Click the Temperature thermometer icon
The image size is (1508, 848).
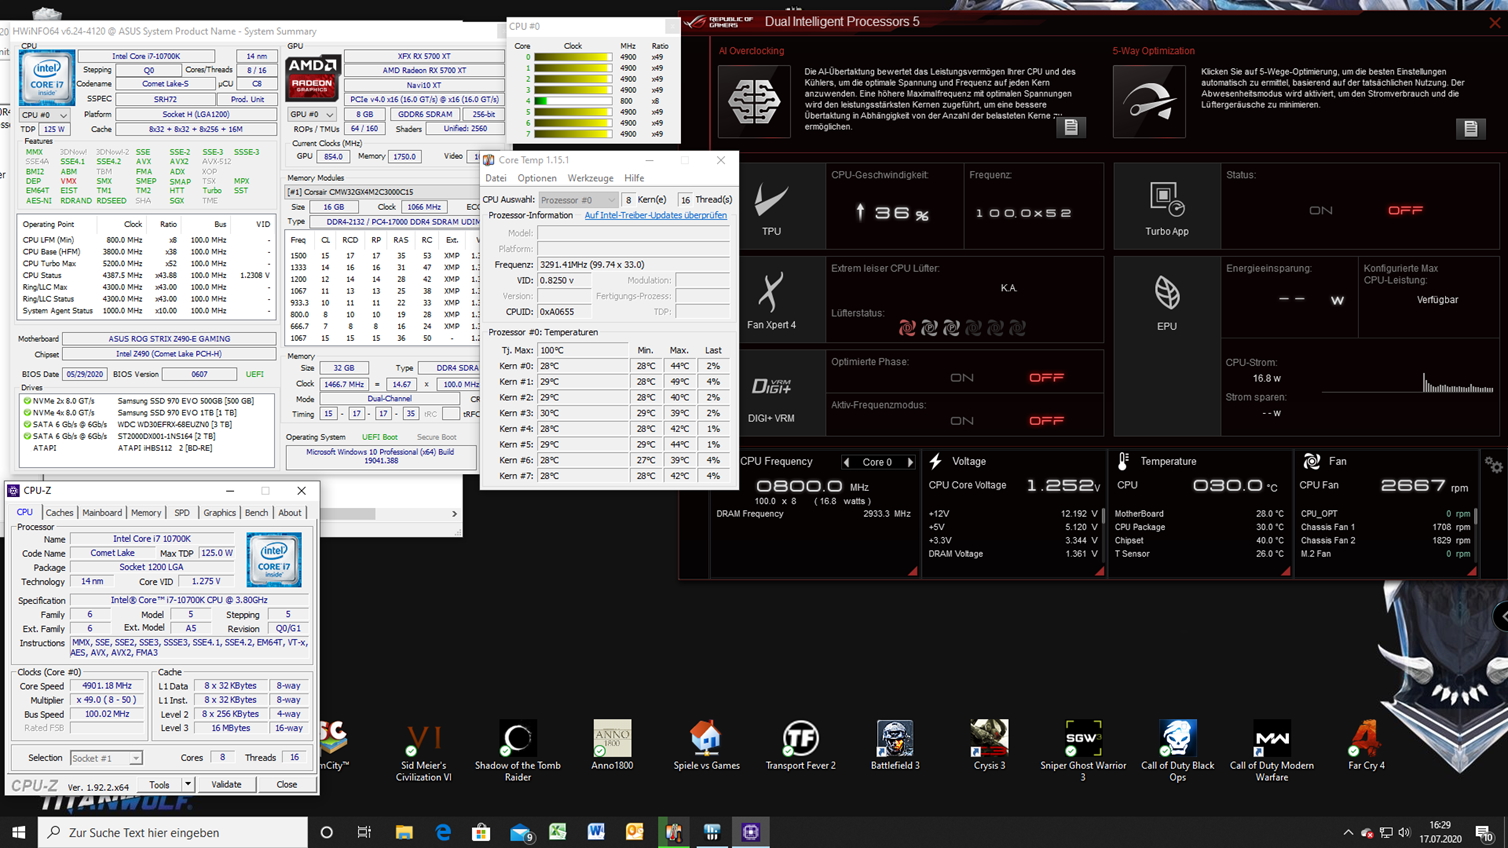tap(1123, 461)
